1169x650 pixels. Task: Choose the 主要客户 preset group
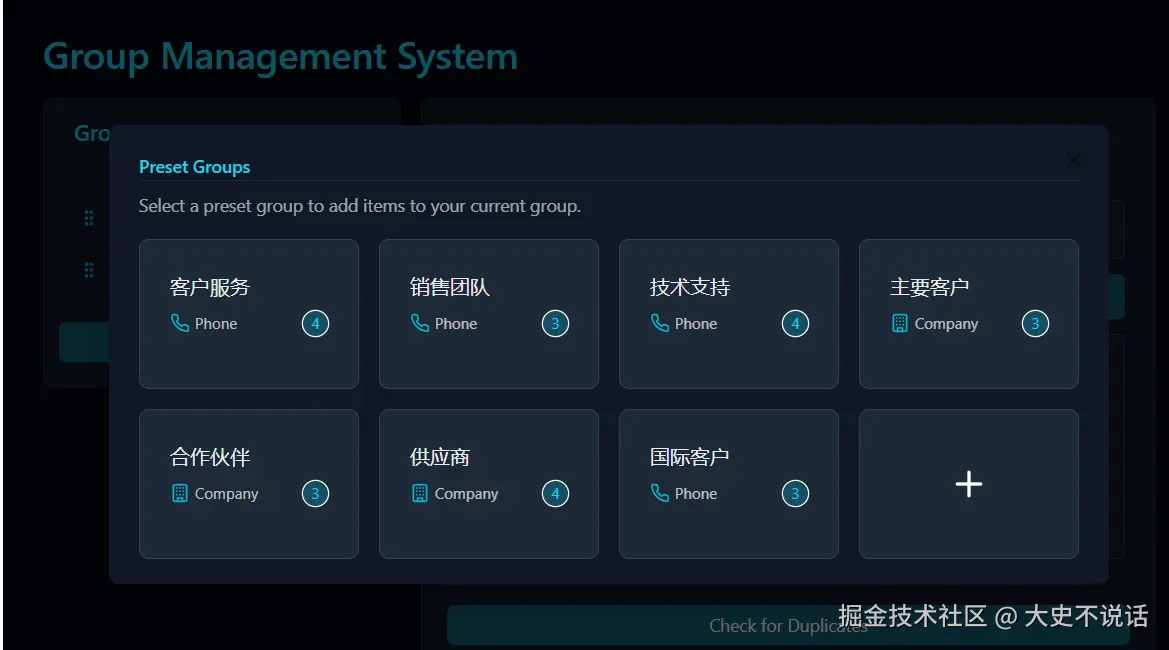967,313
